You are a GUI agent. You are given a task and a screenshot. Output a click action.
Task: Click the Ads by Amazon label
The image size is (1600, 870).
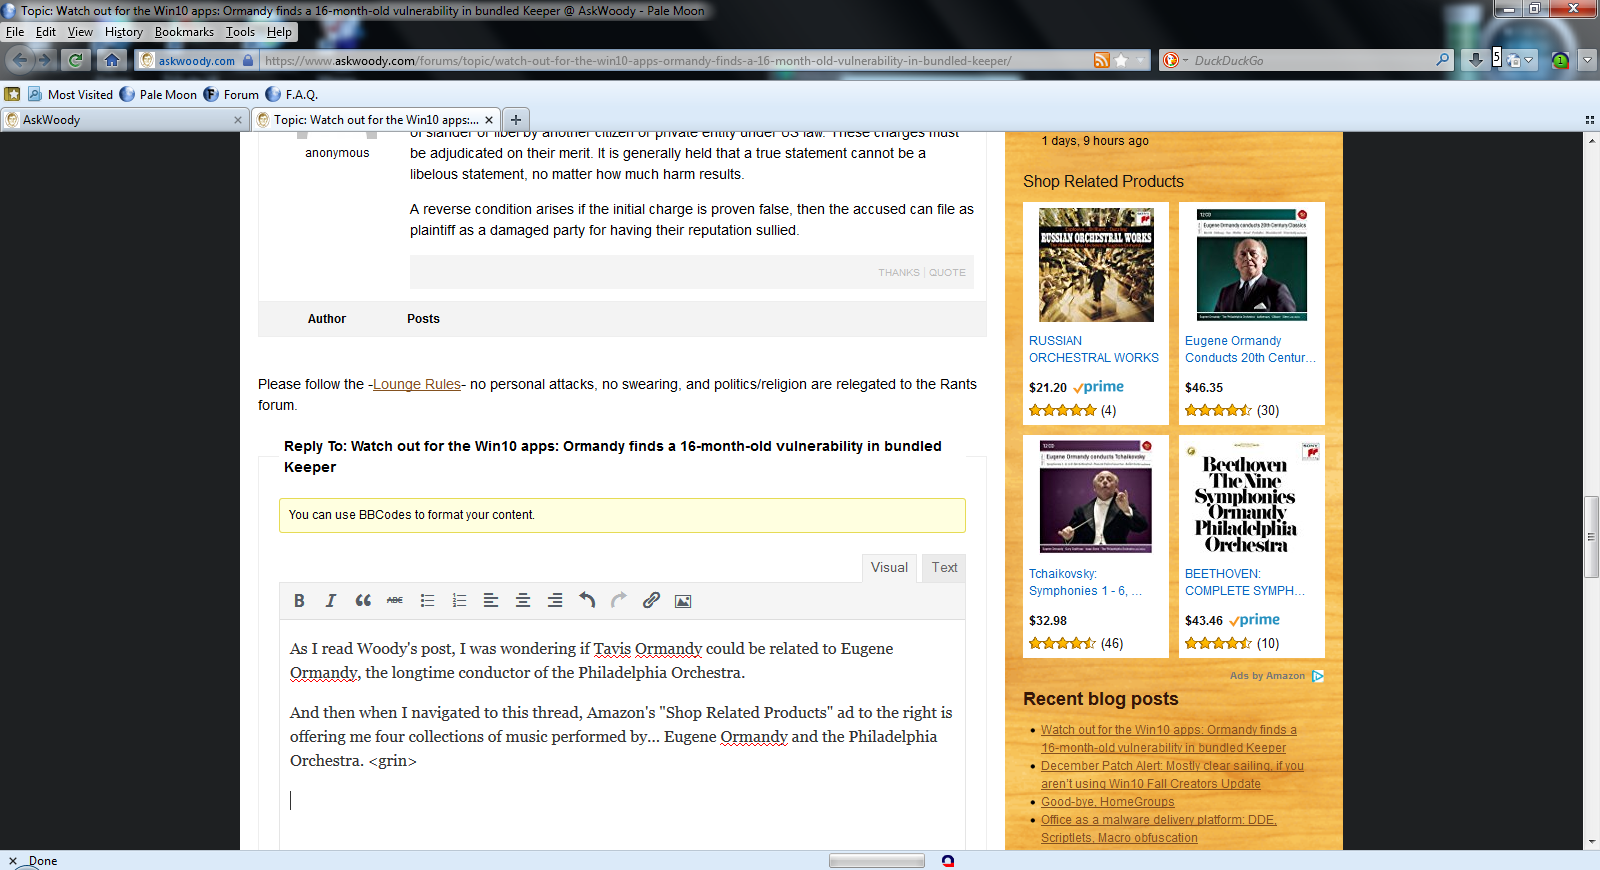[1267, 676]
